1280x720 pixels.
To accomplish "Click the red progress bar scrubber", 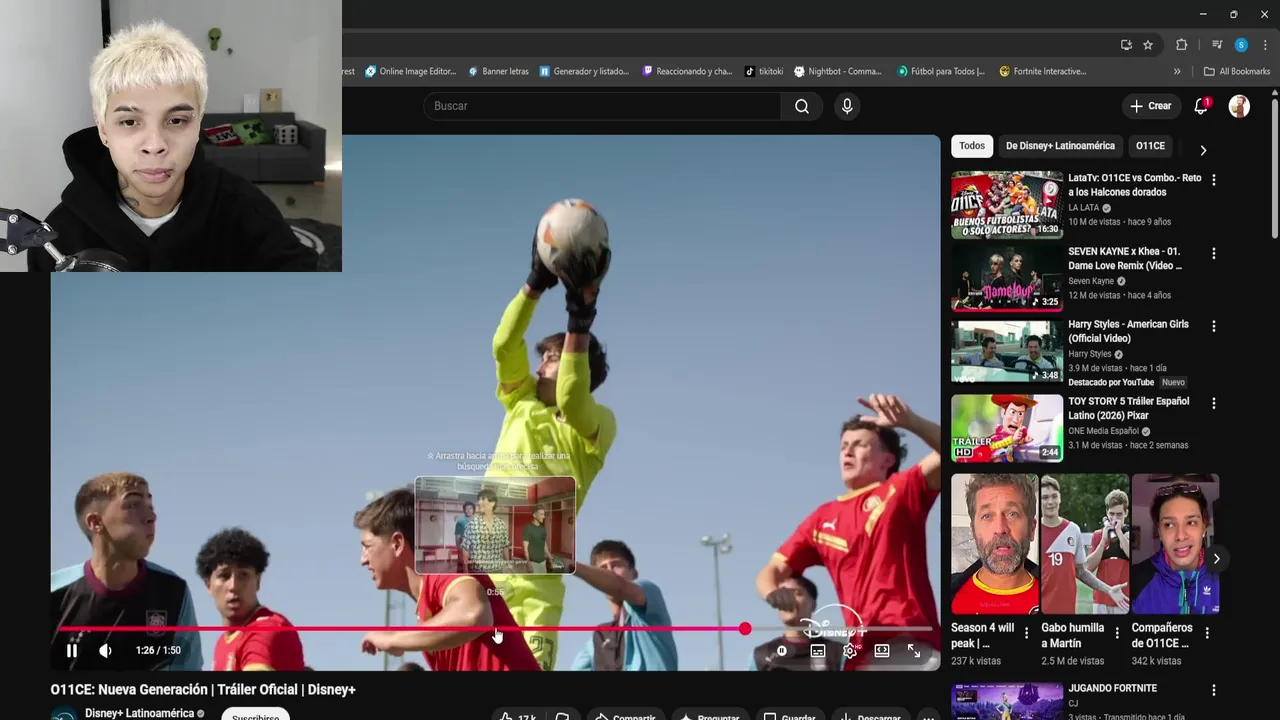I will click(745, 628).
